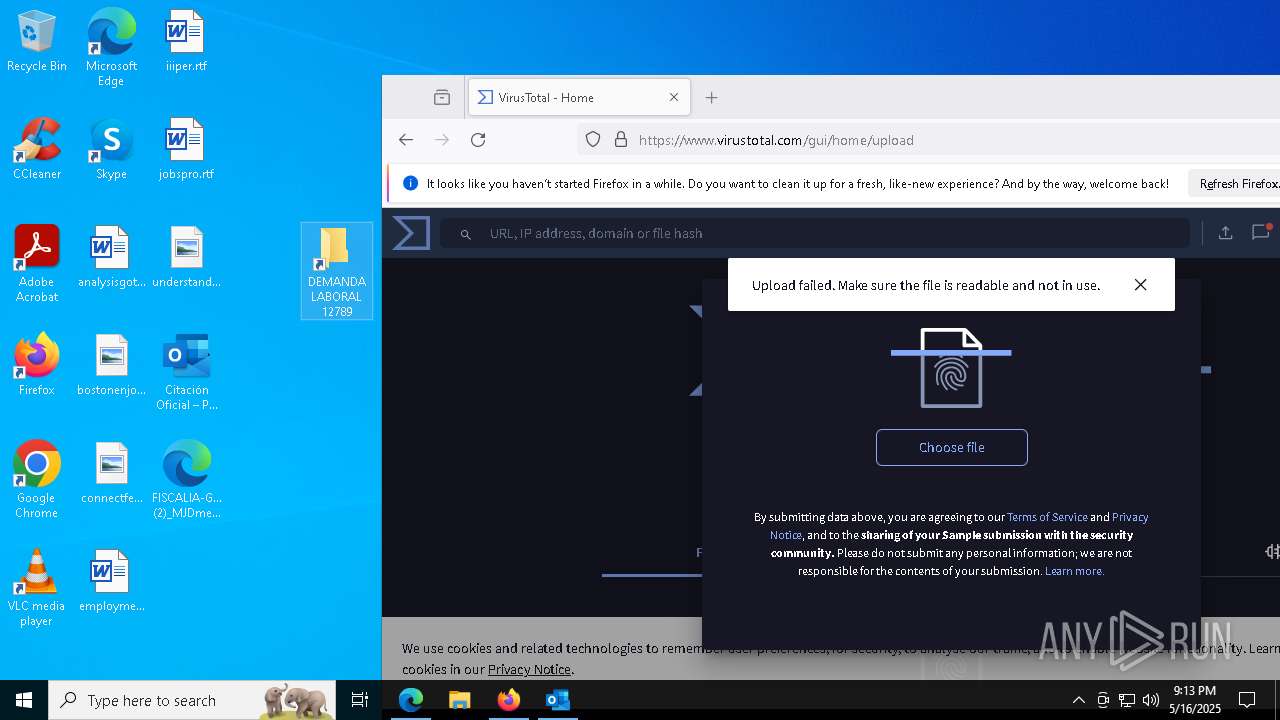Select the VLC media player shortcut
Screen dimensions: 1280x720
click(37, 588)
